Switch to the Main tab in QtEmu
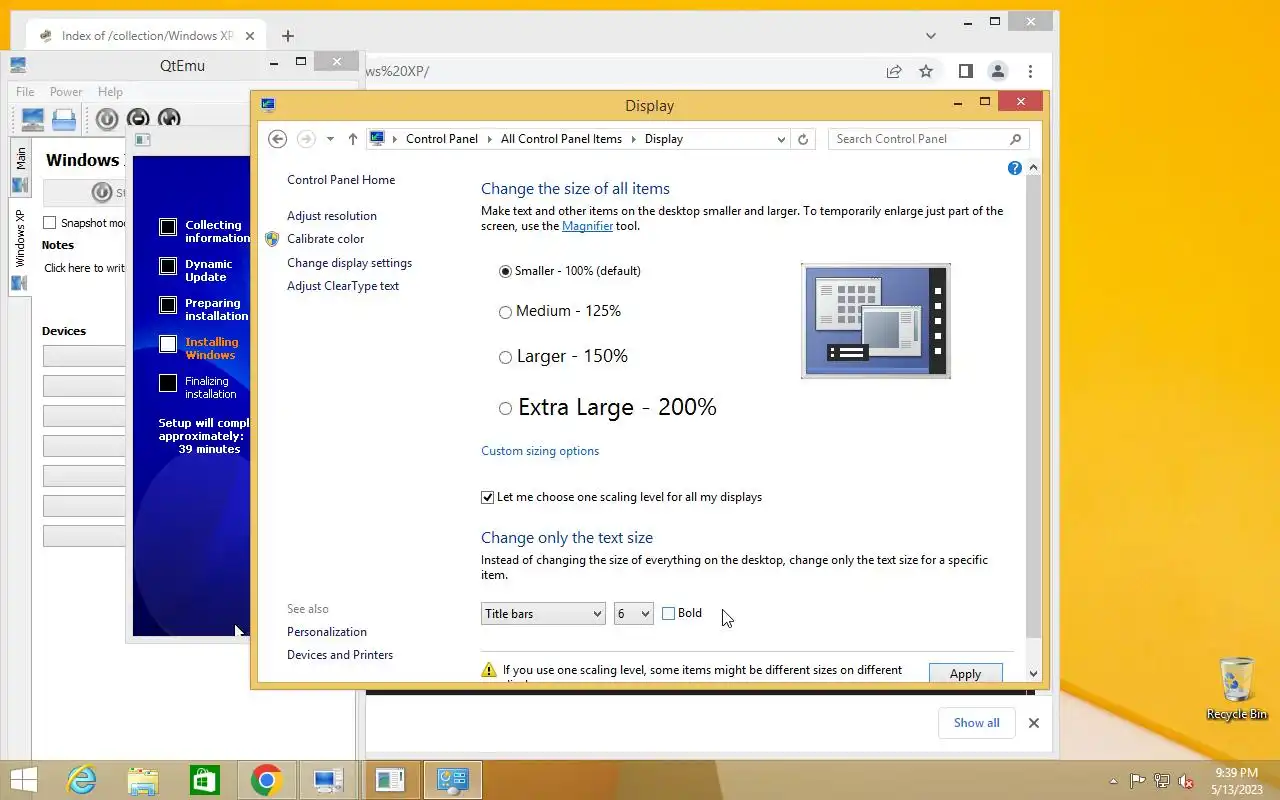This screenshot has height=800, width=1280. coord(20,170)
